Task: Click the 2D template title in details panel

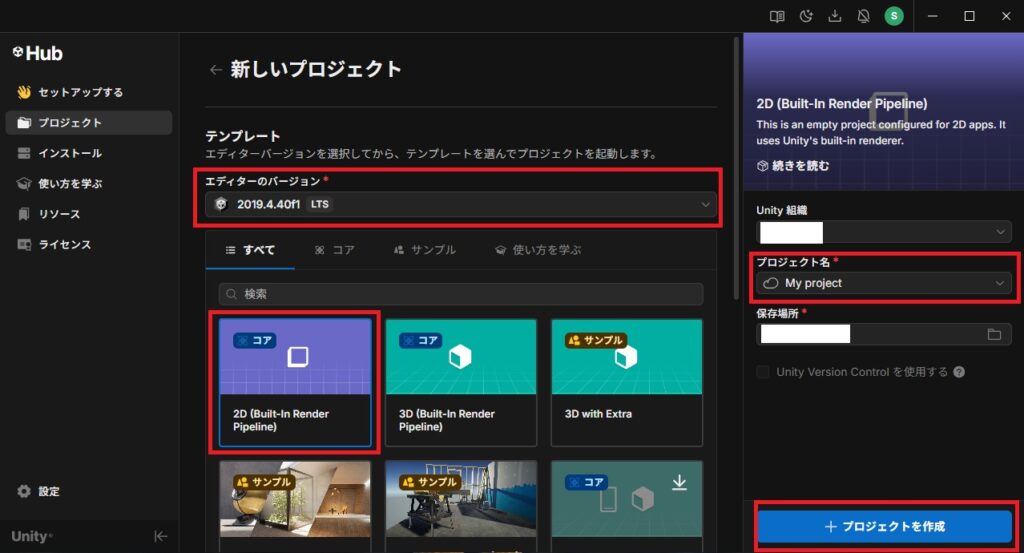Action: (x=842, y=103)
